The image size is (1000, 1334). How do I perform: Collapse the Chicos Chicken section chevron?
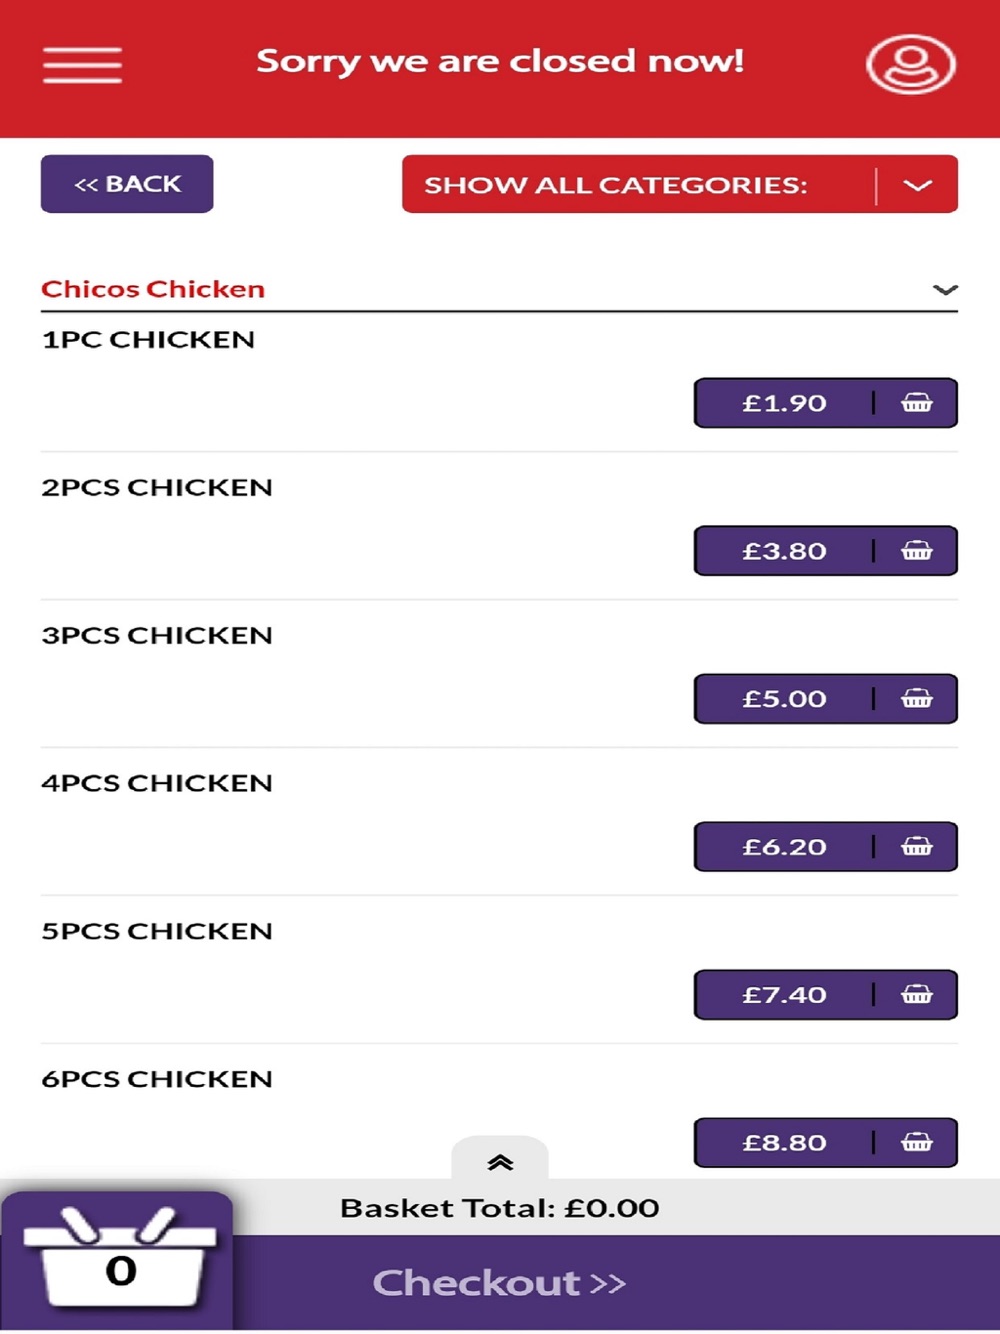(x=945, y=290)
